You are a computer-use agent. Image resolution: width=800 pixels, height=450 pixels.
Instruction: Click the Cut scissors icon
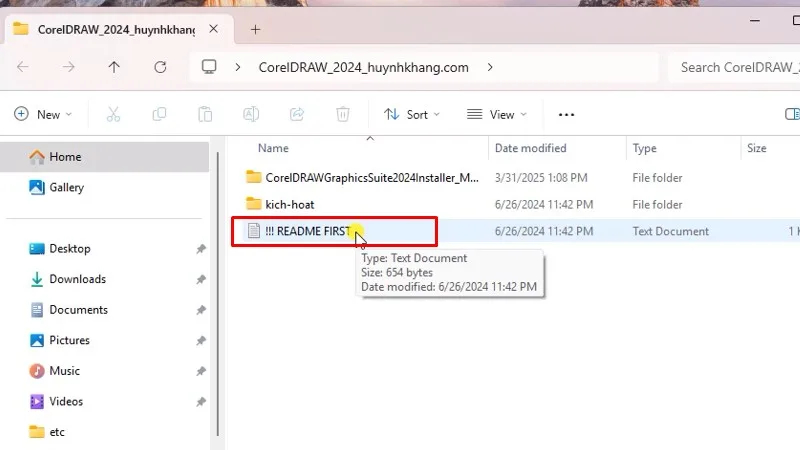[x=113, y=115]
